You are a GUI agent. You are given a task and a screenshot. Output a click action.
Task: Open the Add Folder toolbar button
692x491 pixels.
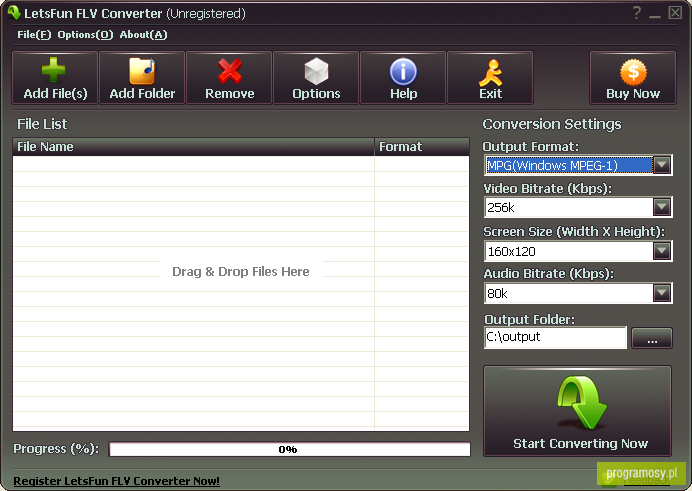(142, 78)
